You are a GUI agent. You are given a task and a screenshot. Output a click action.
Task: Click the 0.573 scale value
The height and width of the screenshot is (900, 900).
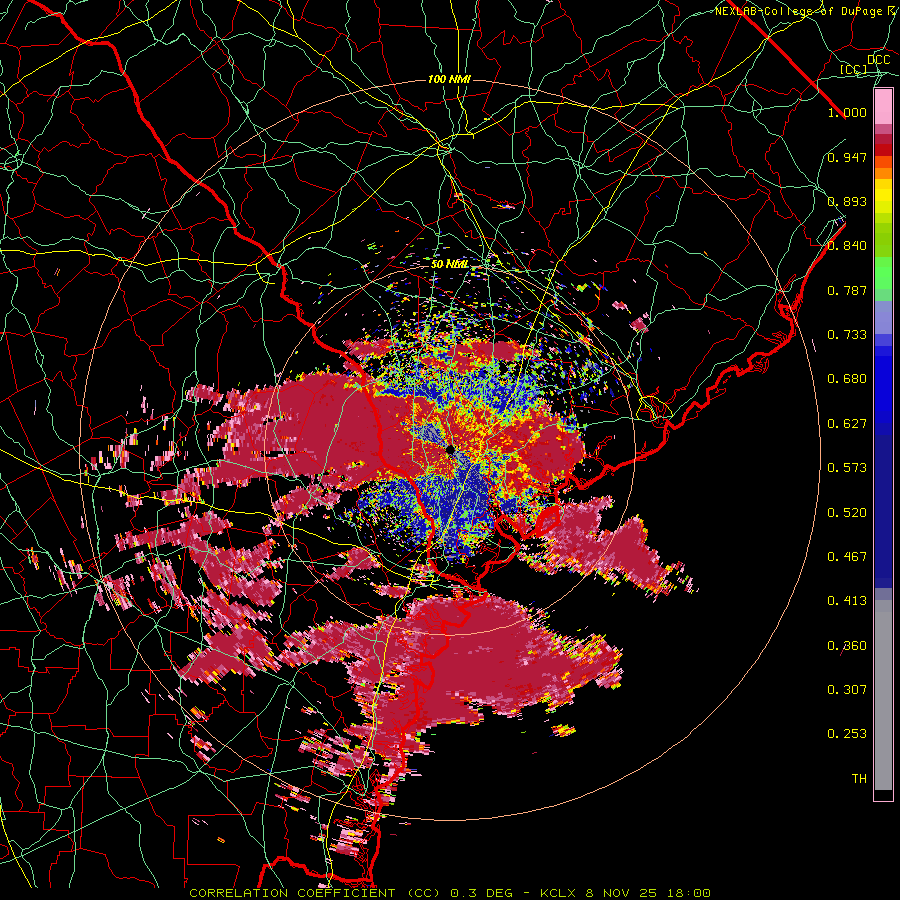(847, 468)
